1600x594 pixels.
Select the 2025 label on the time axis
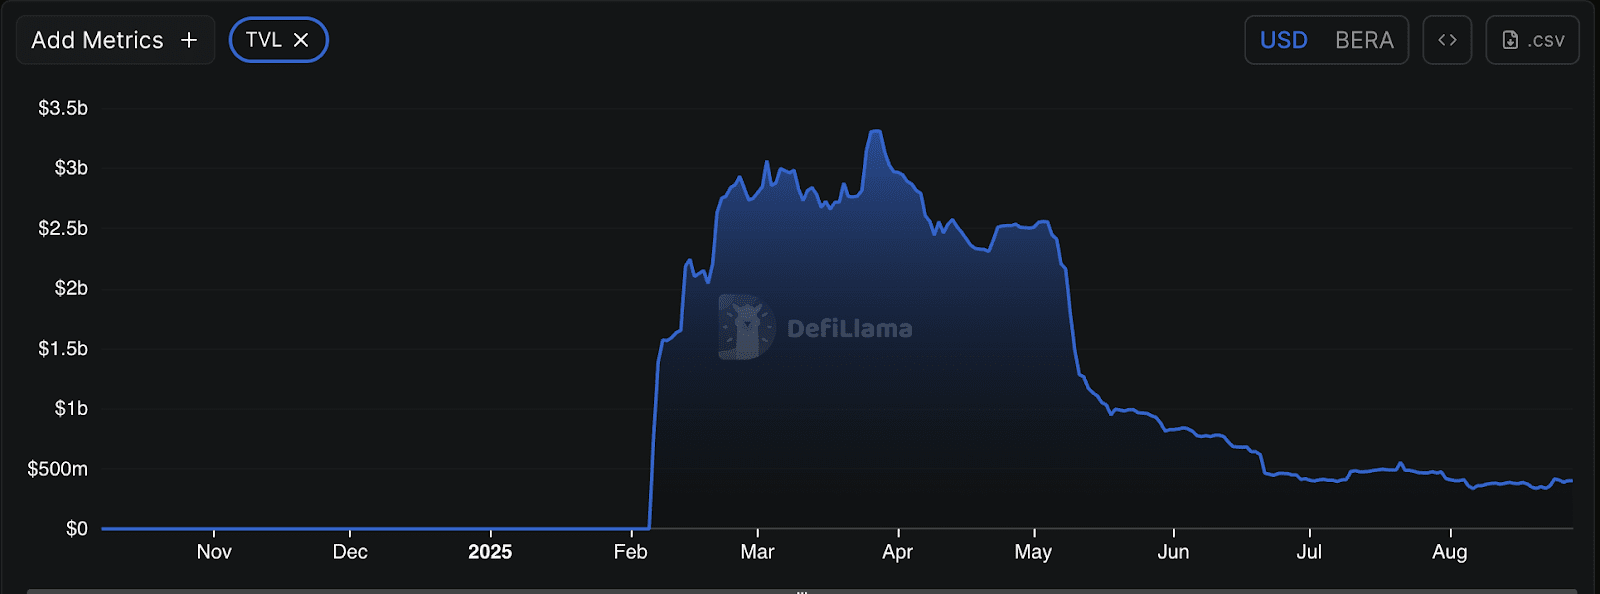pos(490,552)
